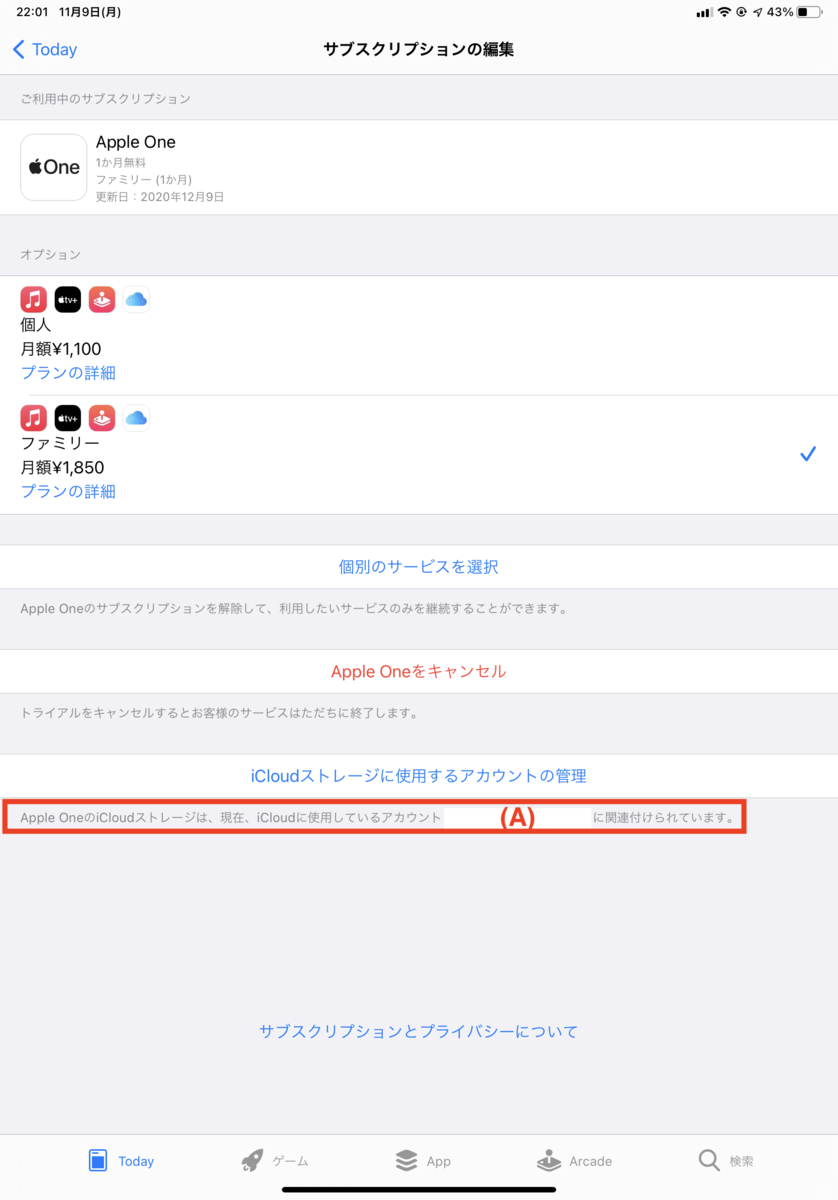Tap the Wi-Fi icon in status bar
The image size is (838, 1200).
point(724,12)
